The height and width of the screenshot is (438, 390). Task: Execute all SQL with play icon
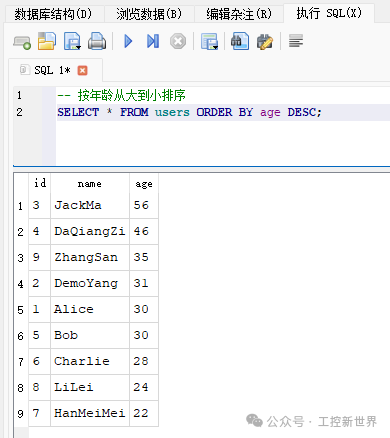[x=128, y=41]
